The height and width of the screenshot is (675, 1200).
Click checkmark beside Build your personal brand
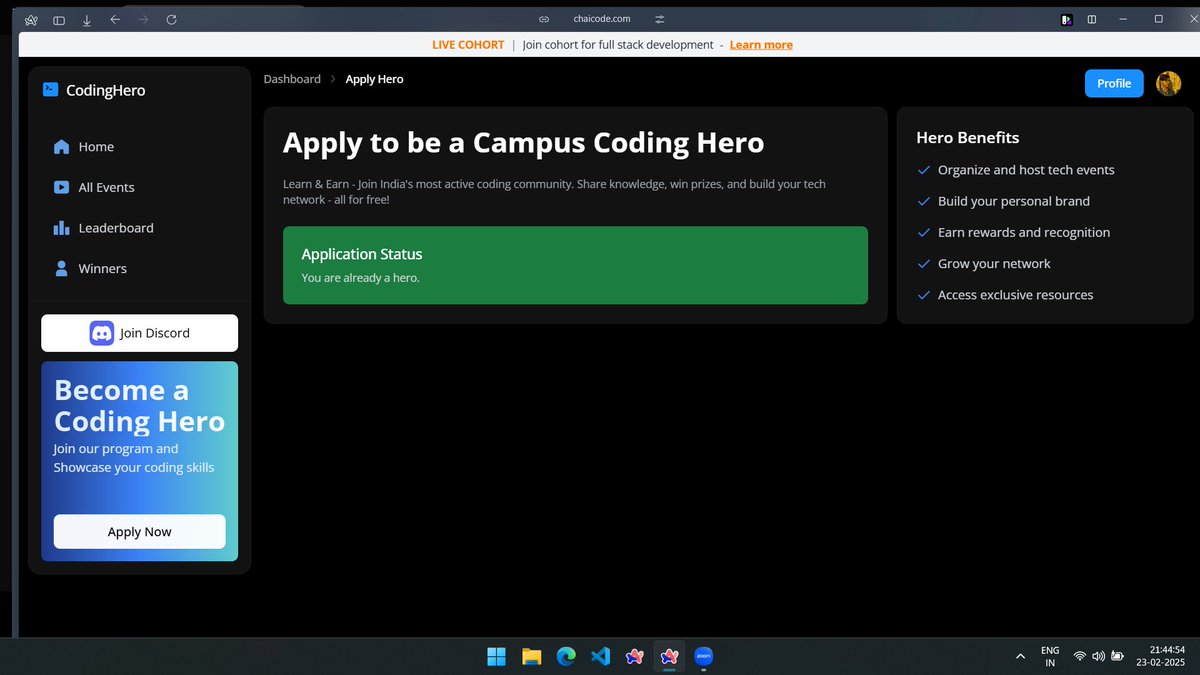(924, 201)
